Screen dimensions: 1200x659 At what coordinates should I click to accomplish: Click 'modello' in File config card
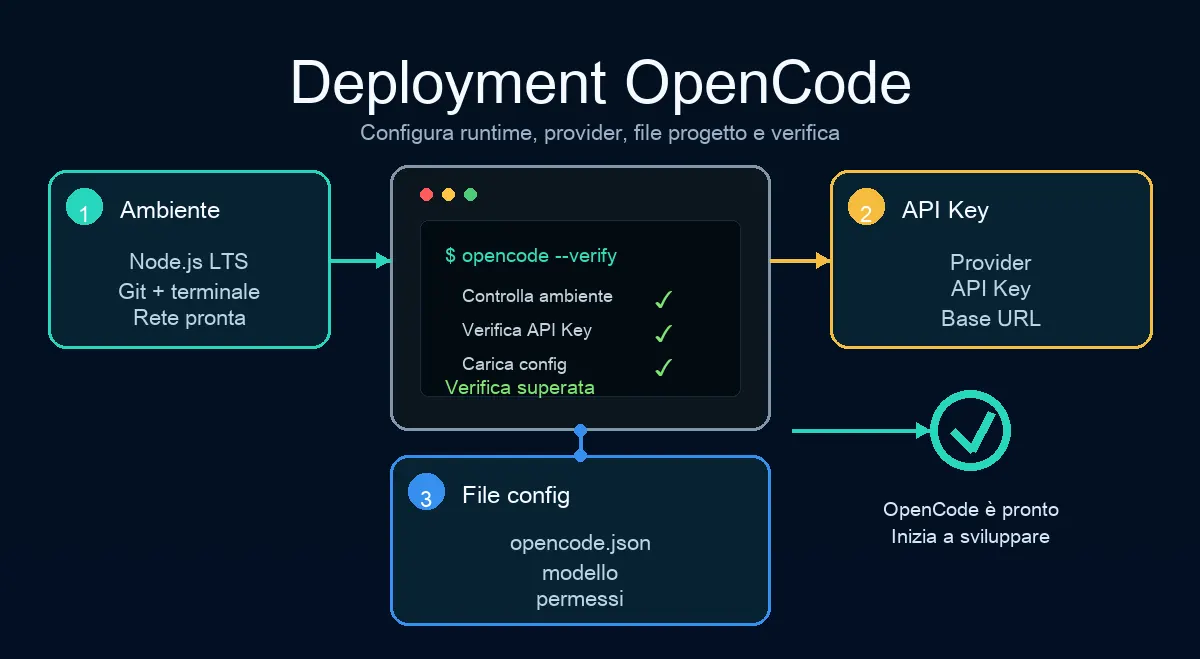[x=580, y=573]
